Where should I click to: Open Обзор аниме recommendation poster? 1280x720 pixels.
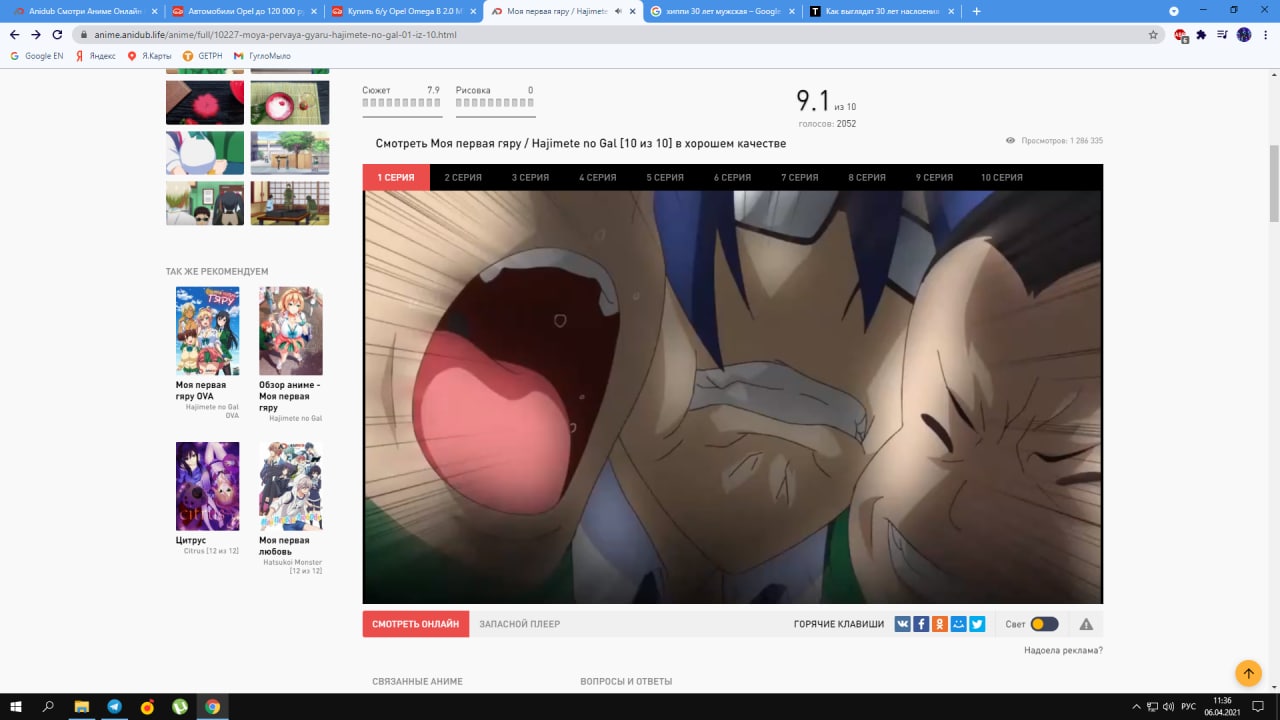[x=291, y=331]
